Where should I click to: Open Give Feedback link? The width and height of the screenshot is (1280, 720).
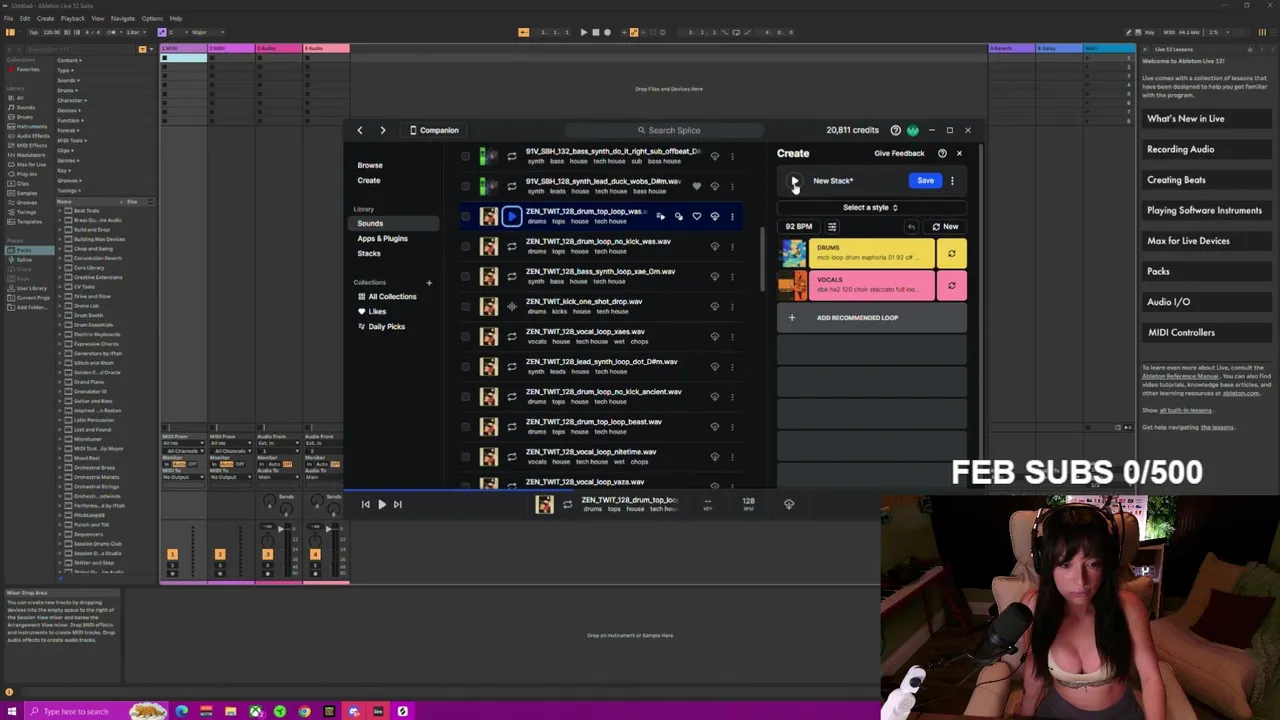[899, 154]
